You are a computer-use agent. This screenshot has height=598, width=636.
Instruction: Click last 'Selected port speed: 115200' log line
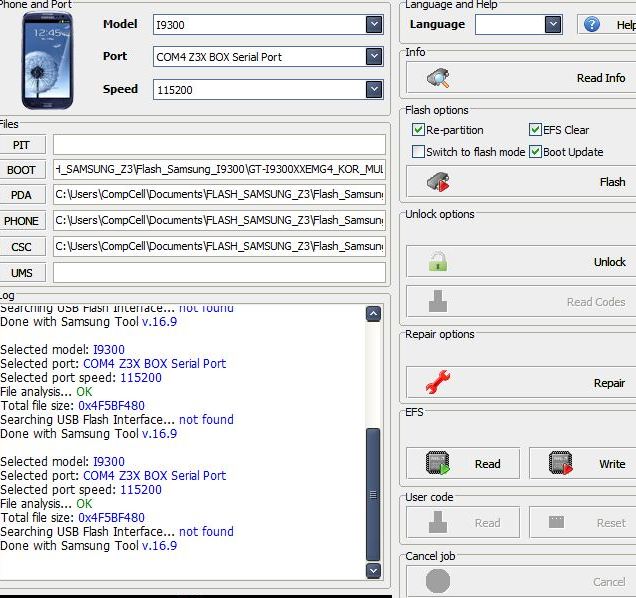(x=81, y=490)
